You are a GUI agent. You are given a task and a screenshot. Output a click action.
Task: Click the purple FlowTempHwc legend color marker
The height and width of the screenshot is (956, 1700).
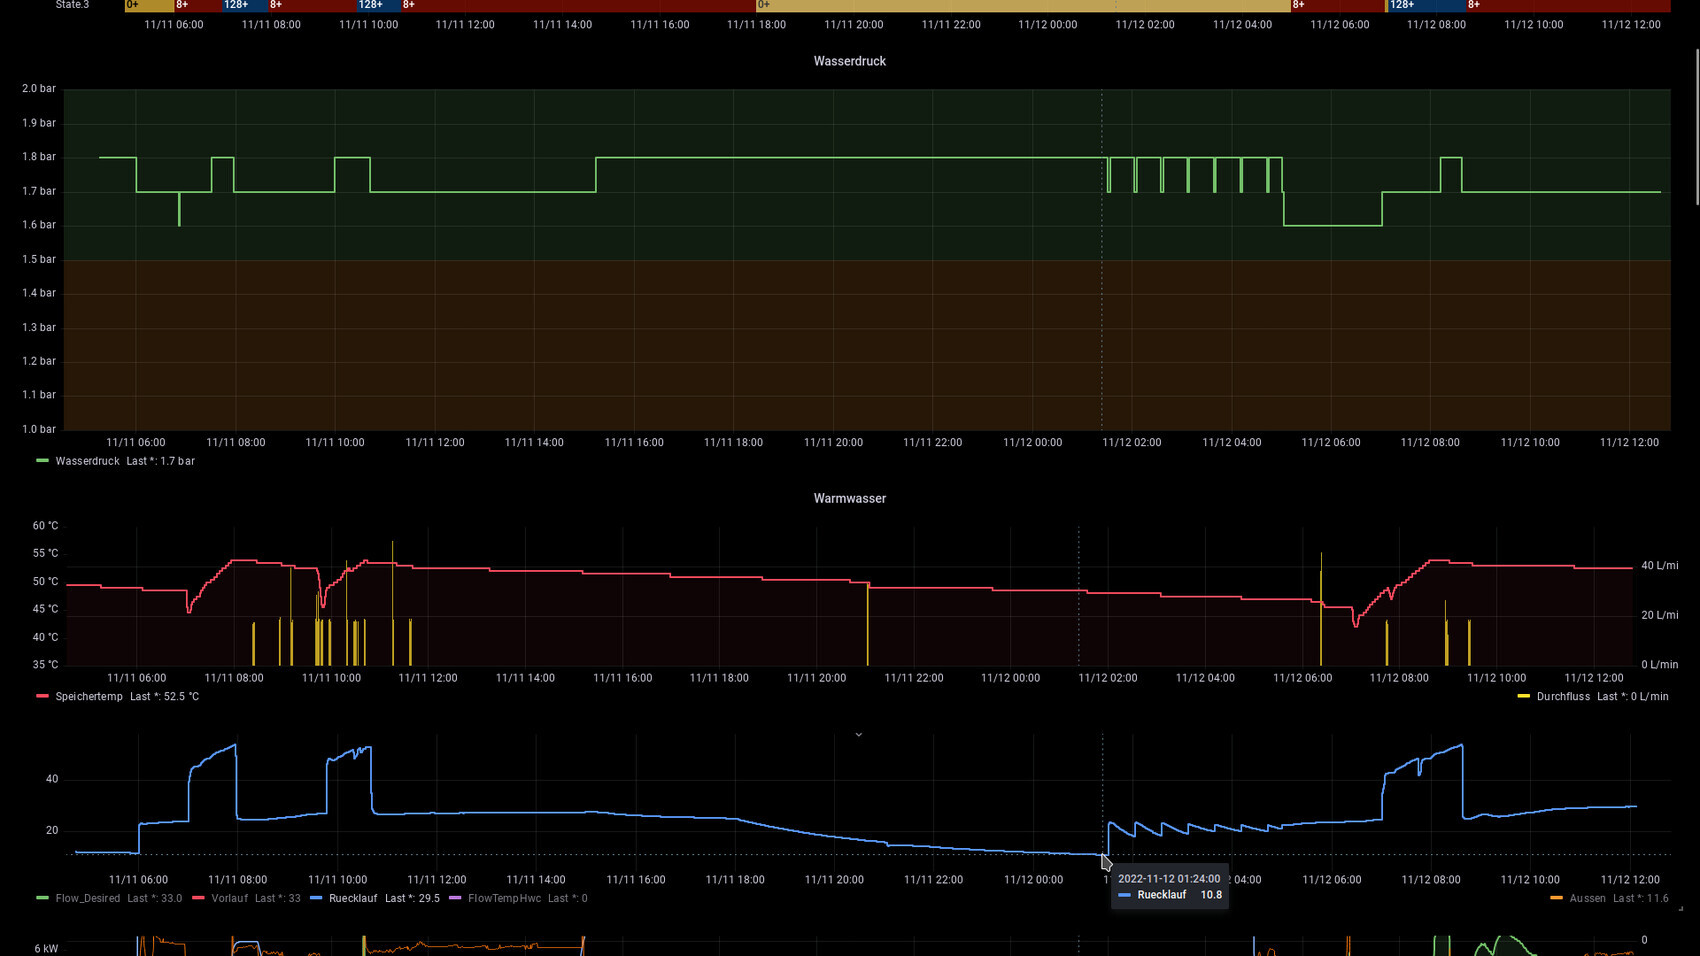[x=455, y=898]
